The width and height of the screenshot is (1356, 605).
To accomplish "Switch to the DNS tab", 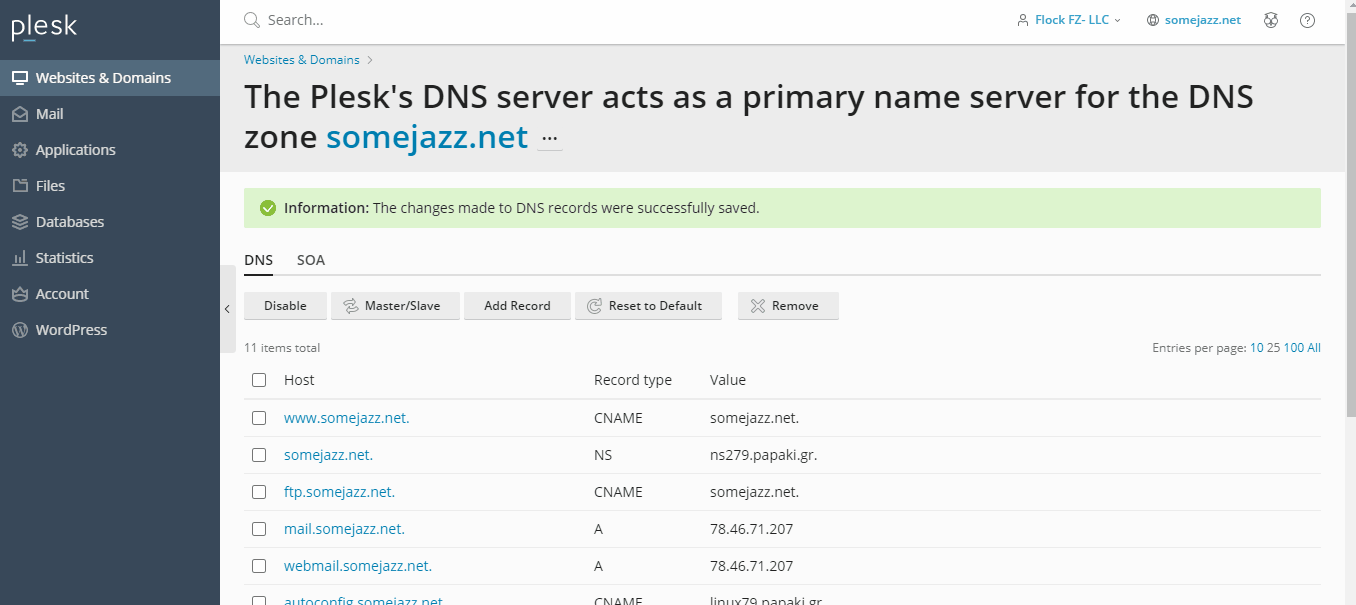I will pos(258,260).
